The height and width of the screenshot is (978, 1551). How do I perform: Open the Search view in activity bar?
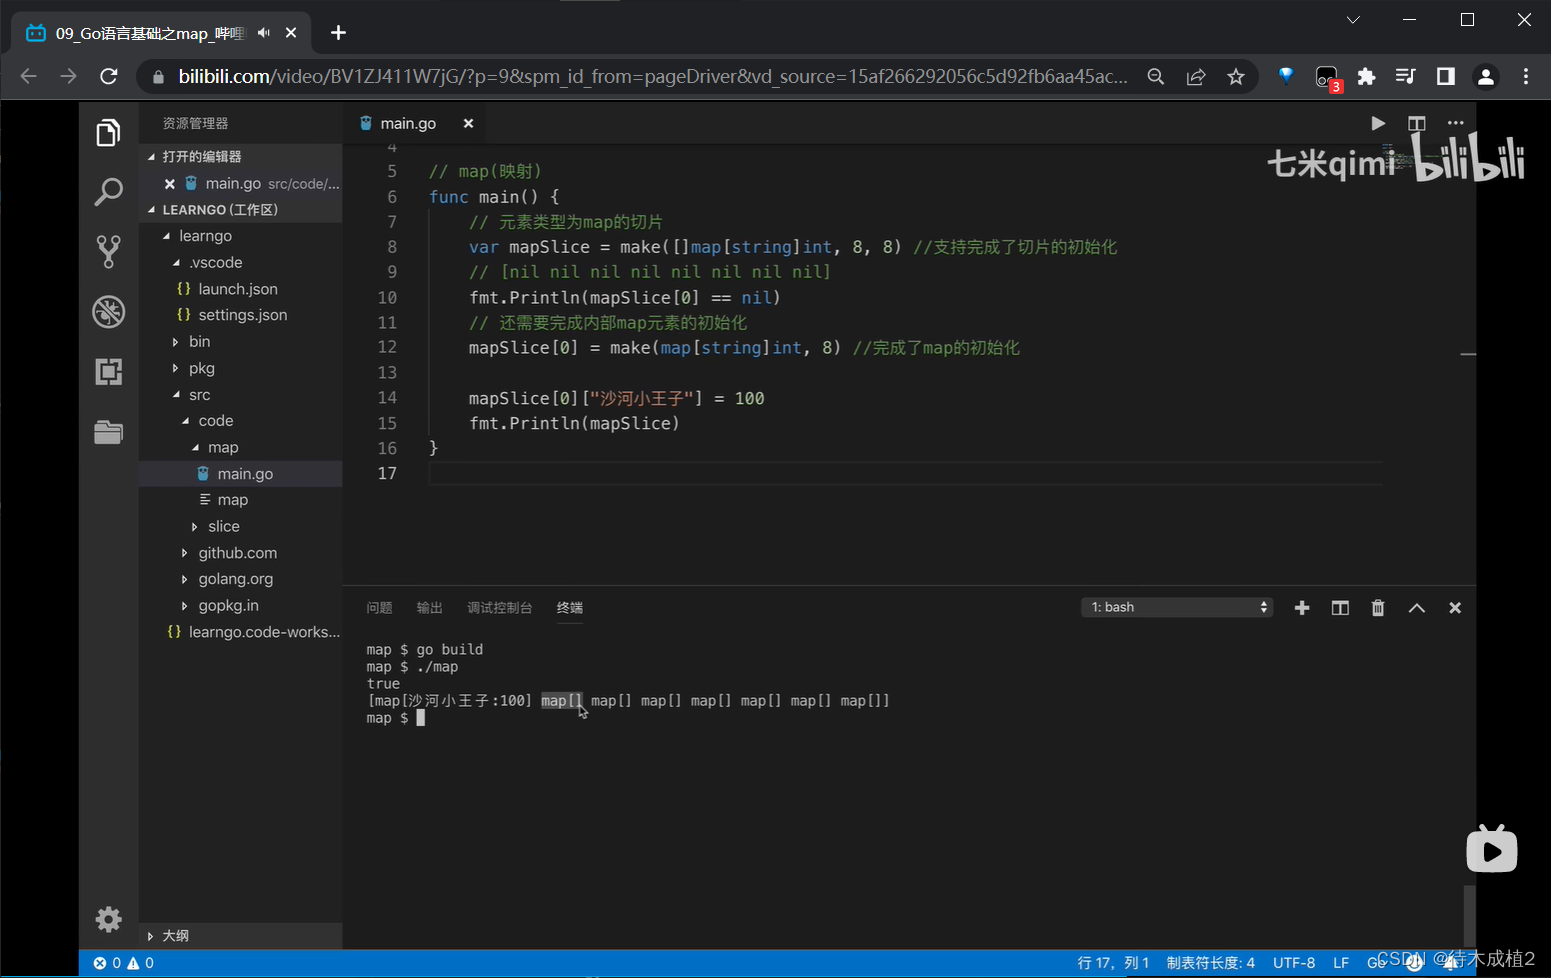pyautogui.click(x=108, y=192)
